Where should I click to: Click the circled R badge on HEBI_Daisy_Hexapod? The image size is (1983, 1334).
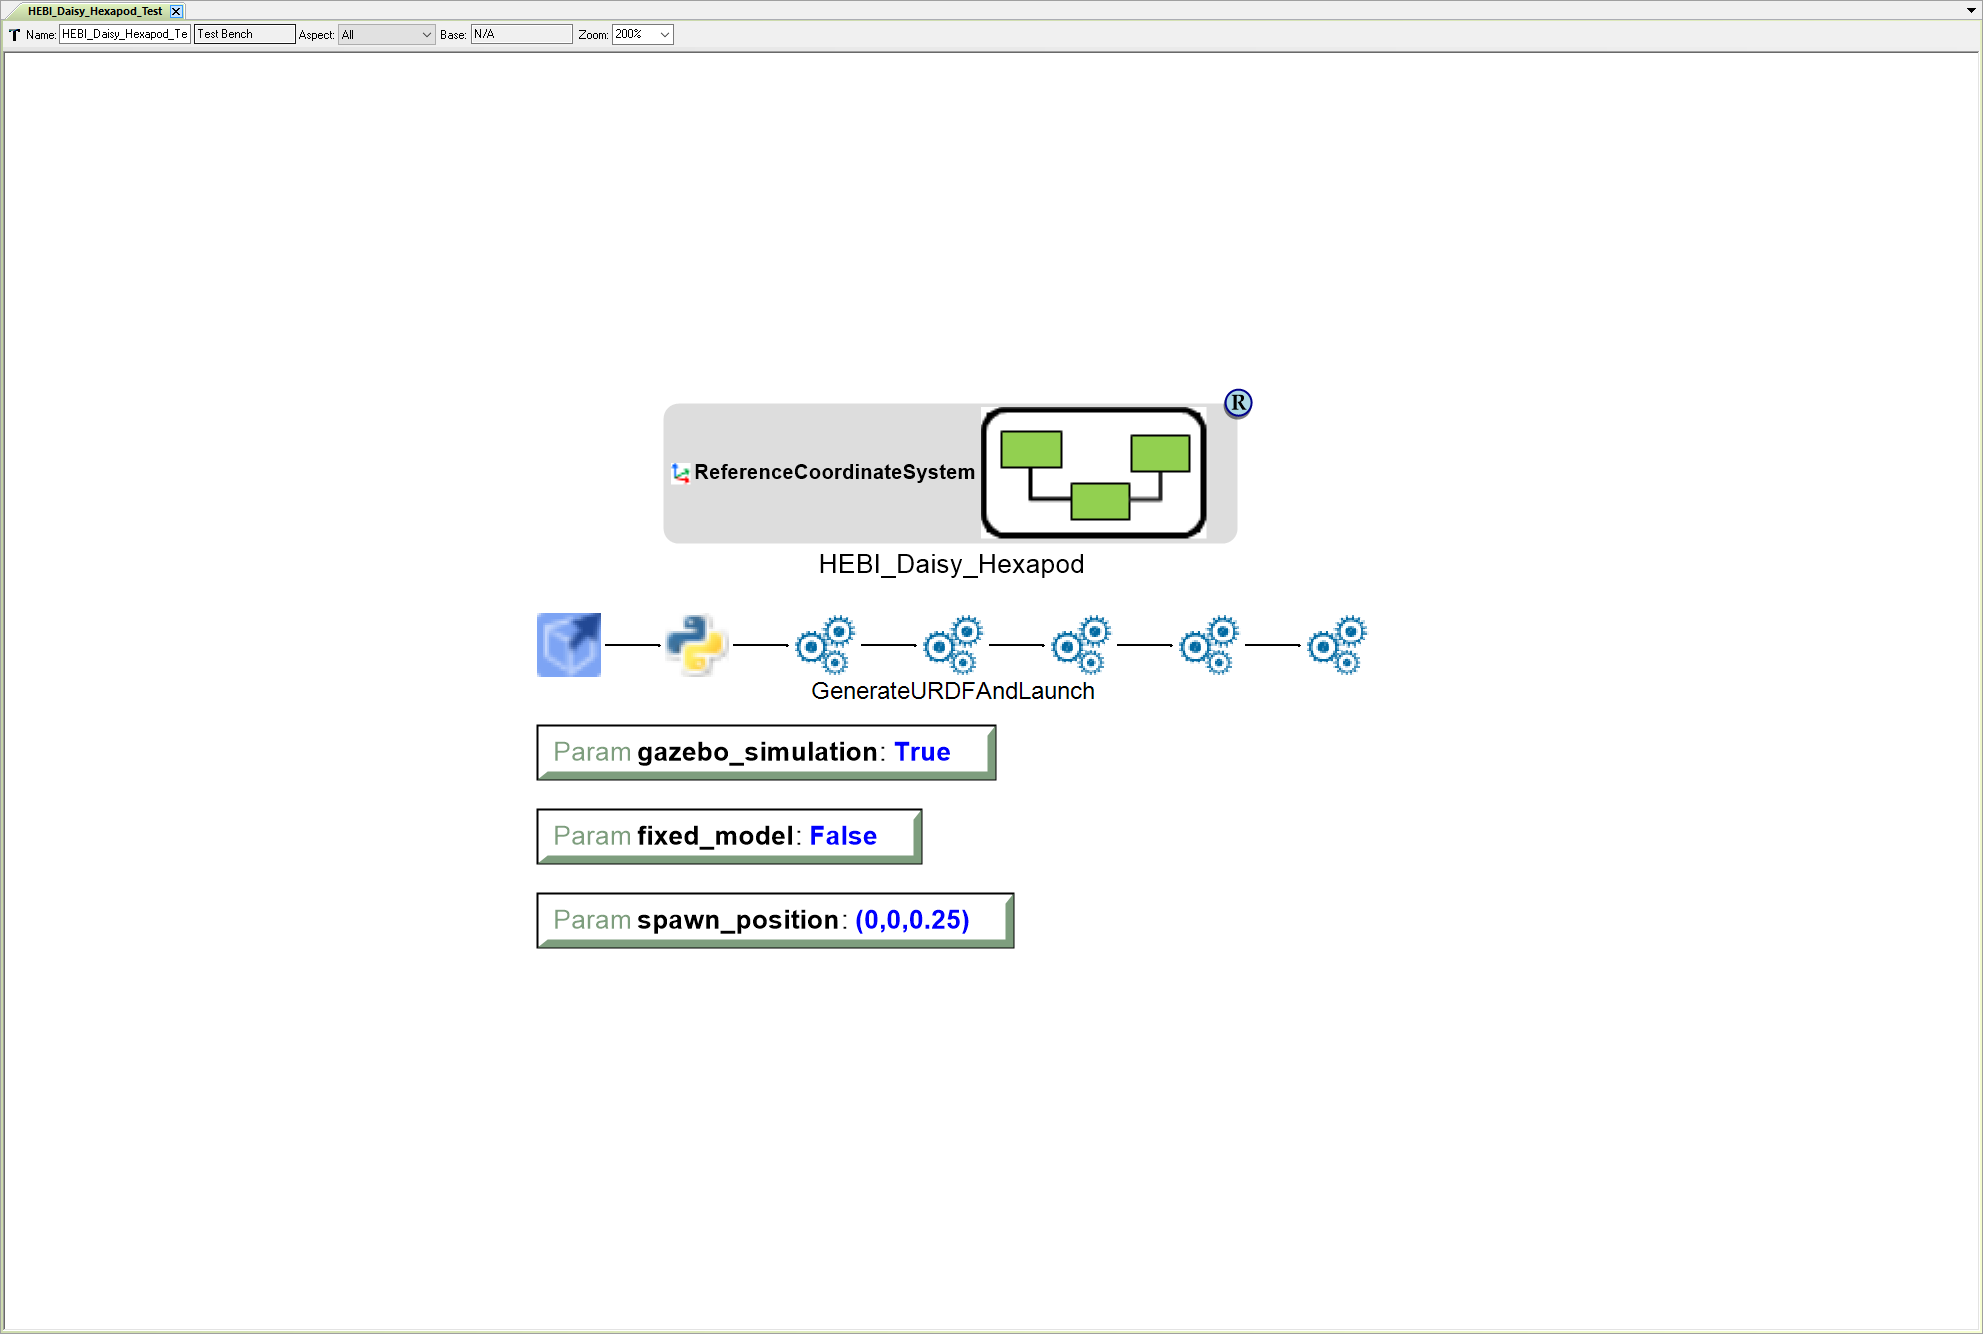pyautogui.click(x=1238, y=402)
